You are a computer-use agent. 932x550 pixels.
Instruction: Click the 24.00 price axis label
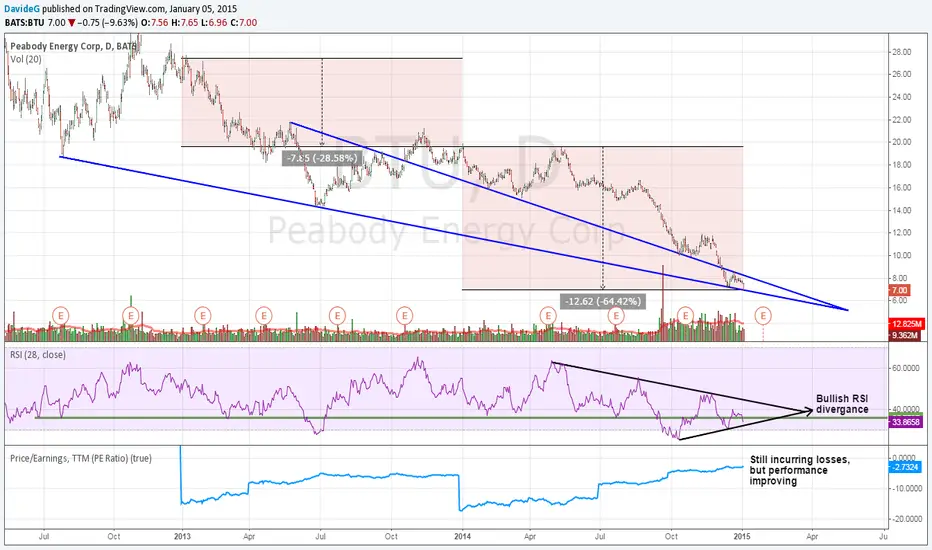pyautogui.click(x=901, y=97)
